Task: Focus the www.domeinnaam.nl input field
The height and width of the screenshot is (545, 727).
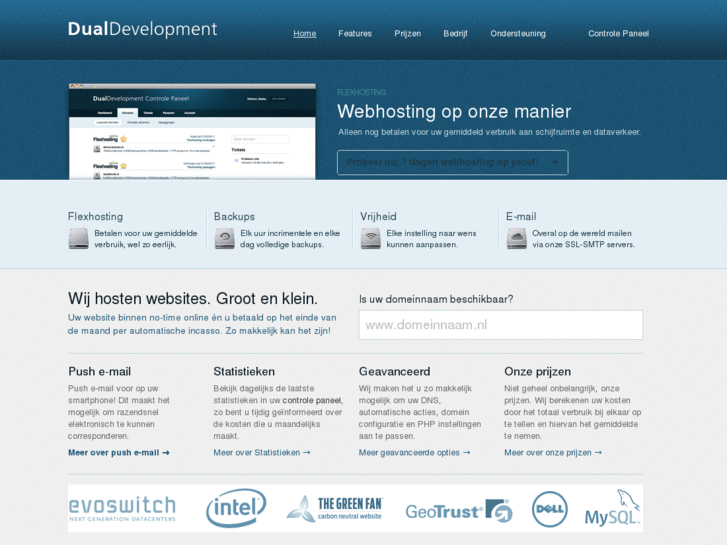Action: pos(501,325)
